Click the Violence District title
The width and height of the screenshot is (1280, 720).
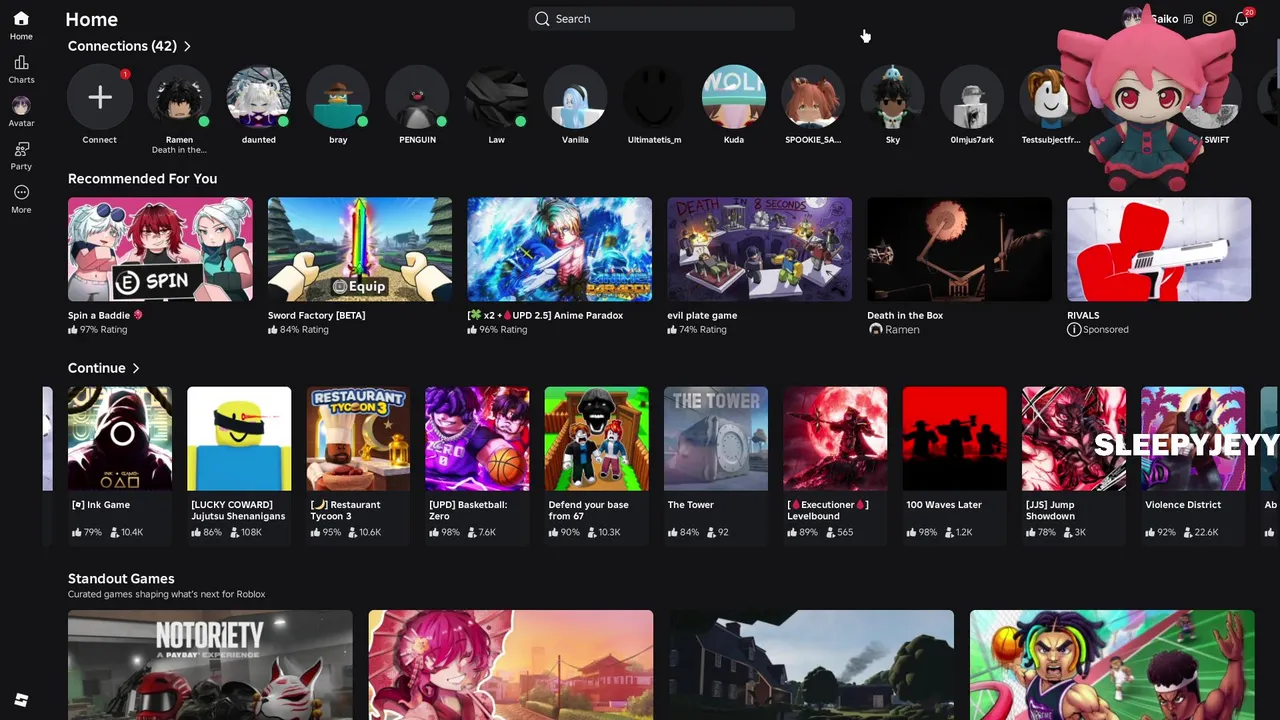coord(1183,505)
